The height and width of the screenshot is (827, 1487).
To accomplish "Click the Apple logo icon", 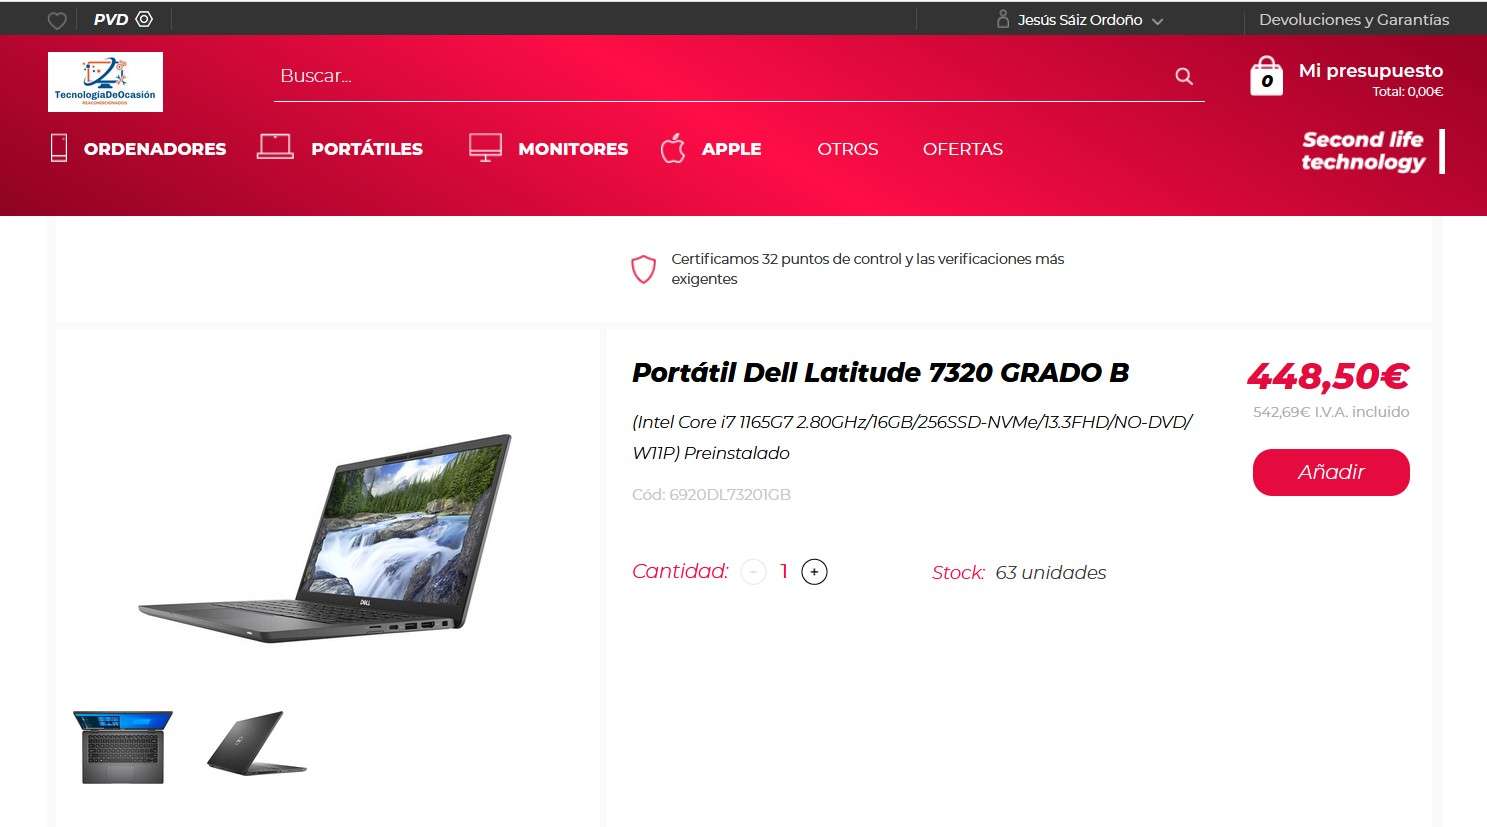I will [x=673, y=148].
